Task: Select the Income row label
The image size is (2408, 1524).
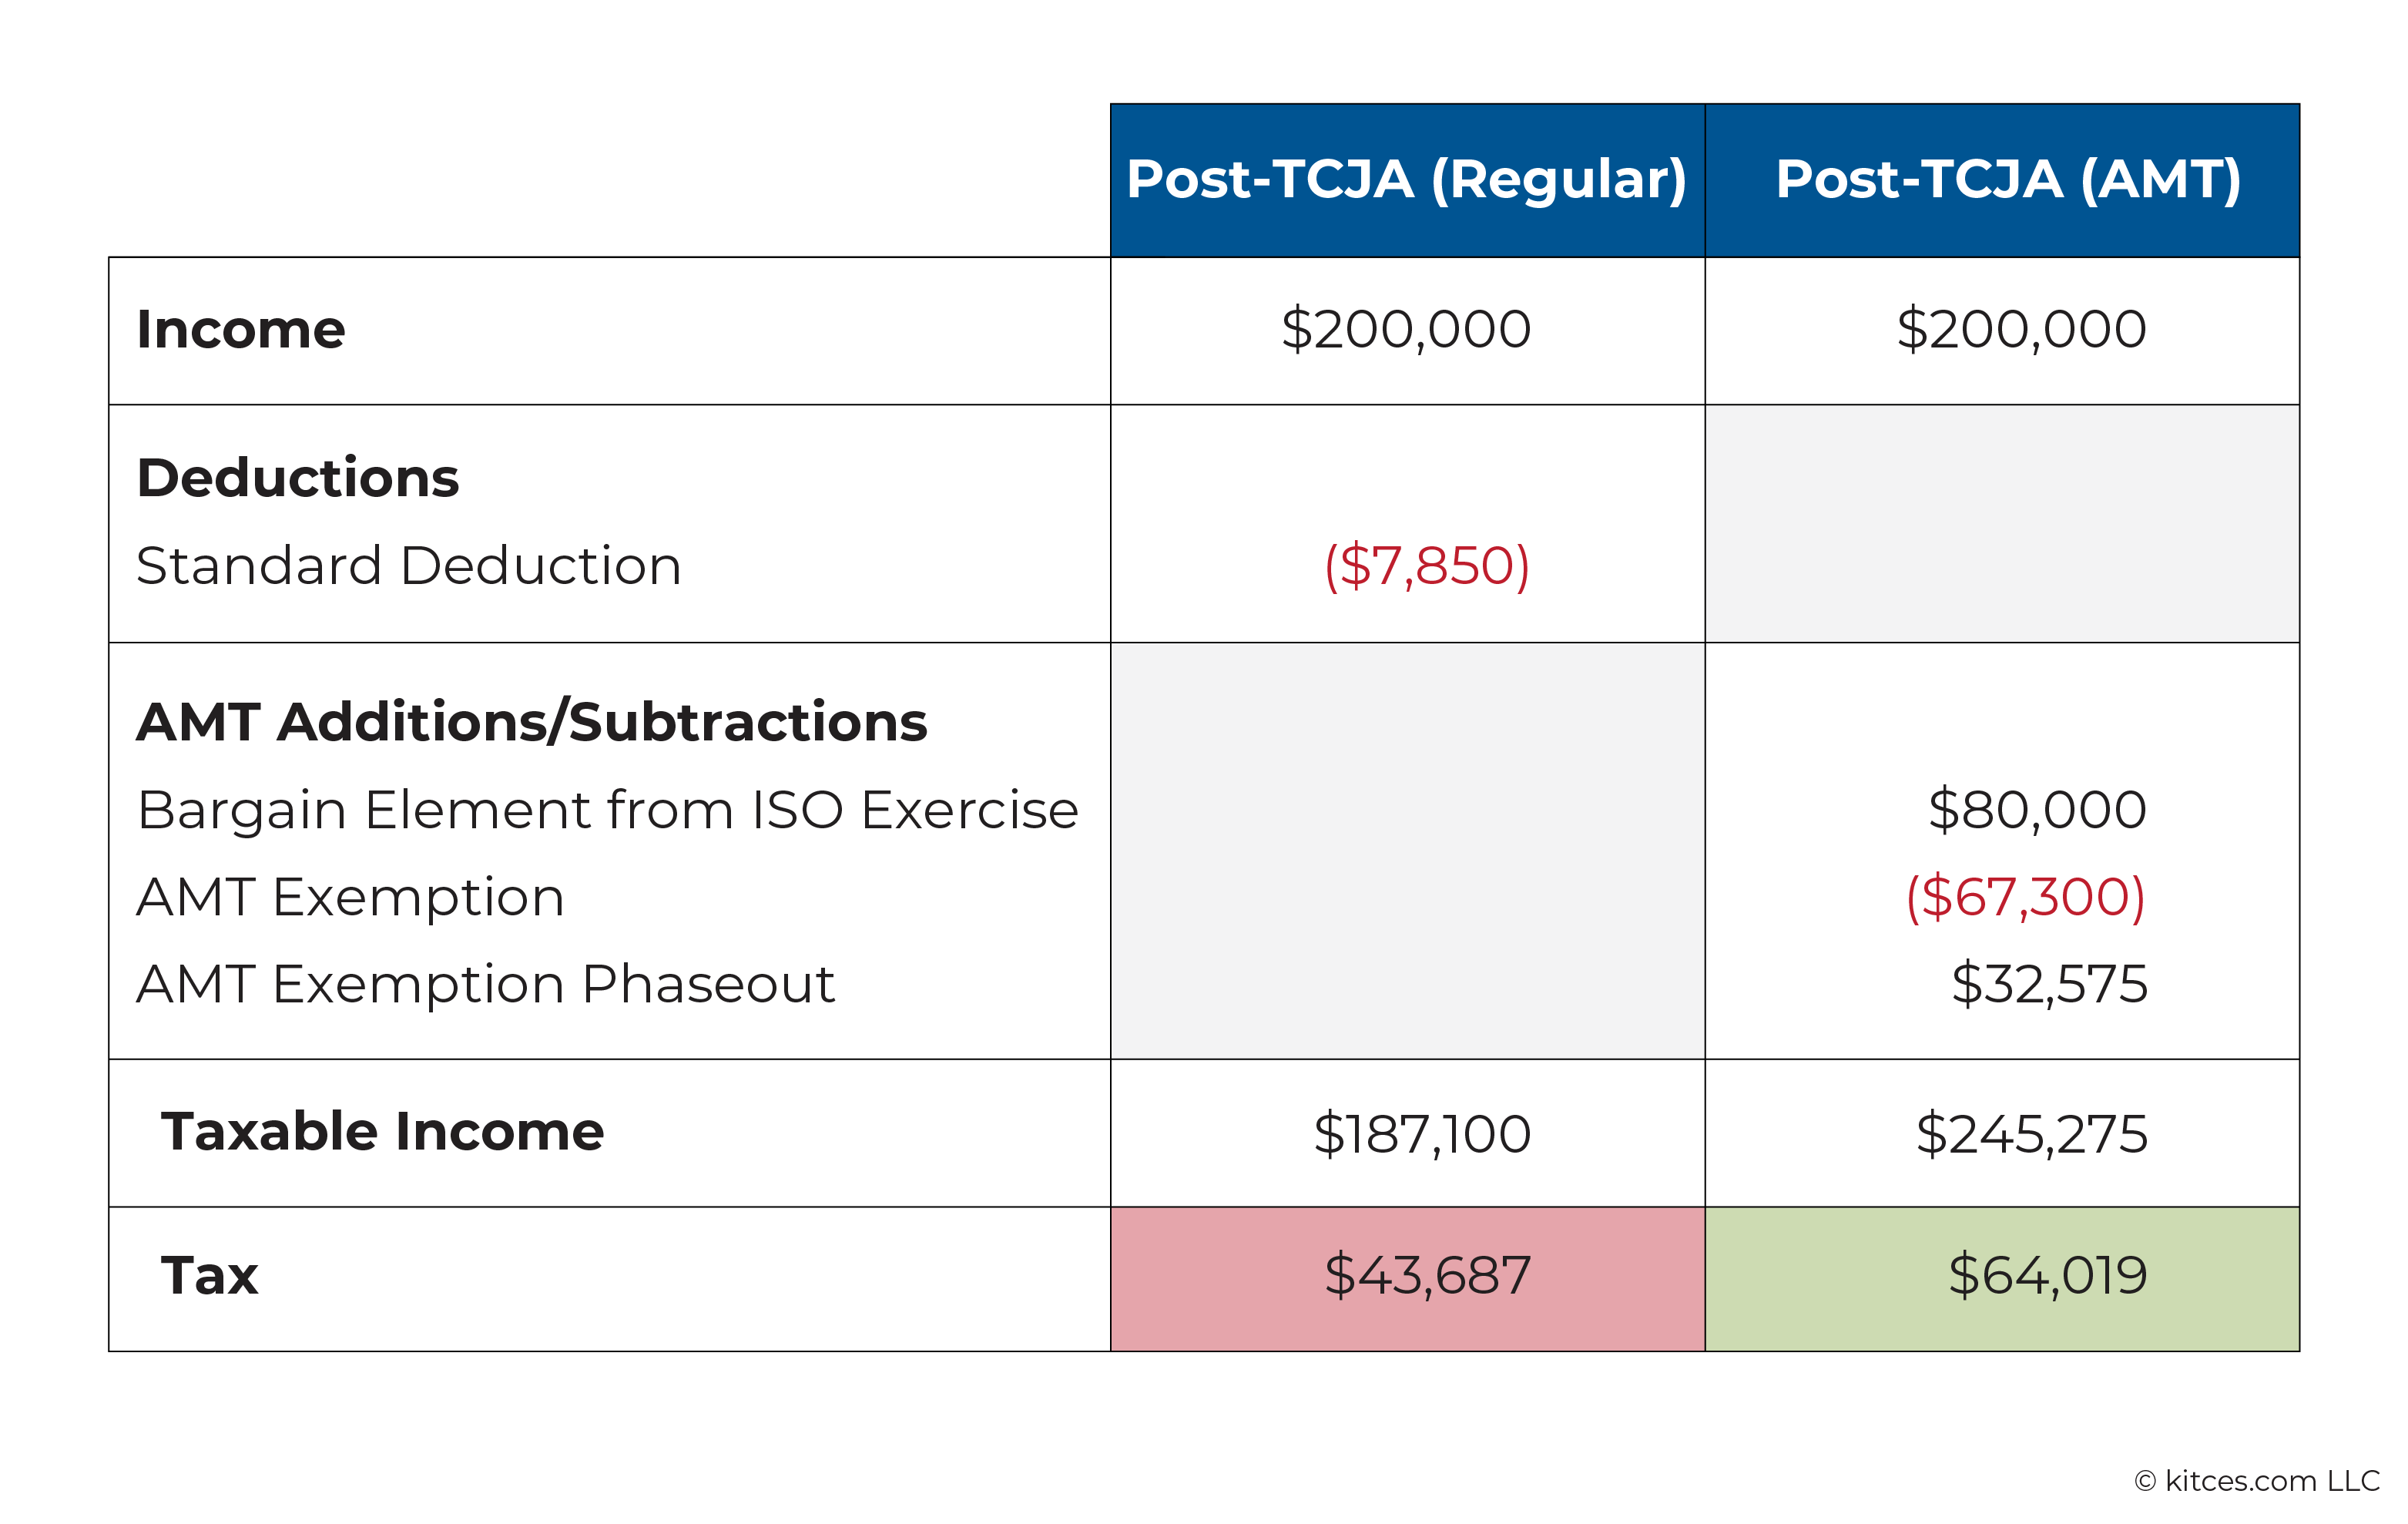Action: tap(241, 329)
